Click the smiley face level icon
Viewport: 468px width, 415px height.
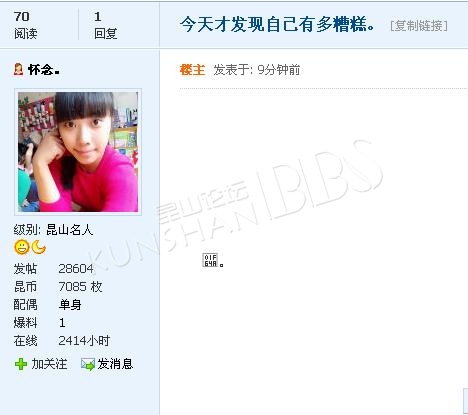click(x=22, y=247)
